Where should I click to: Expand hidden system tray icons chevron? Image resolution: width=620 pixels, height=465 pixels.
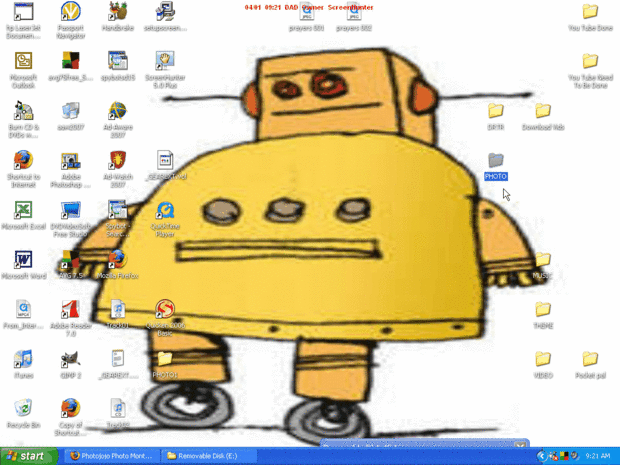(x=542, y=456)
